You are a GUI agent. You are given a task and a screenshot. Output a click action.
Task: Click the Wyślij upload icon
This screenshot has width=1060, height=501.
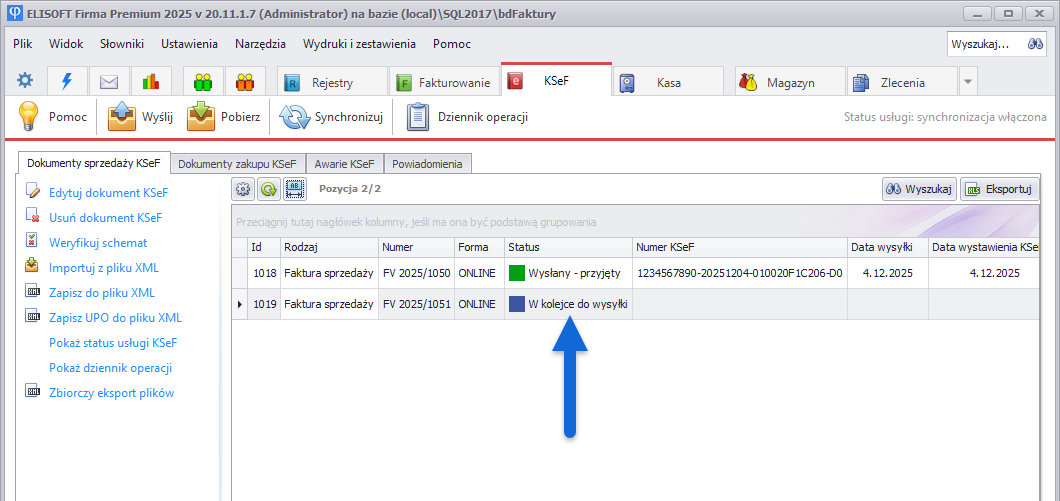[121, 117]
